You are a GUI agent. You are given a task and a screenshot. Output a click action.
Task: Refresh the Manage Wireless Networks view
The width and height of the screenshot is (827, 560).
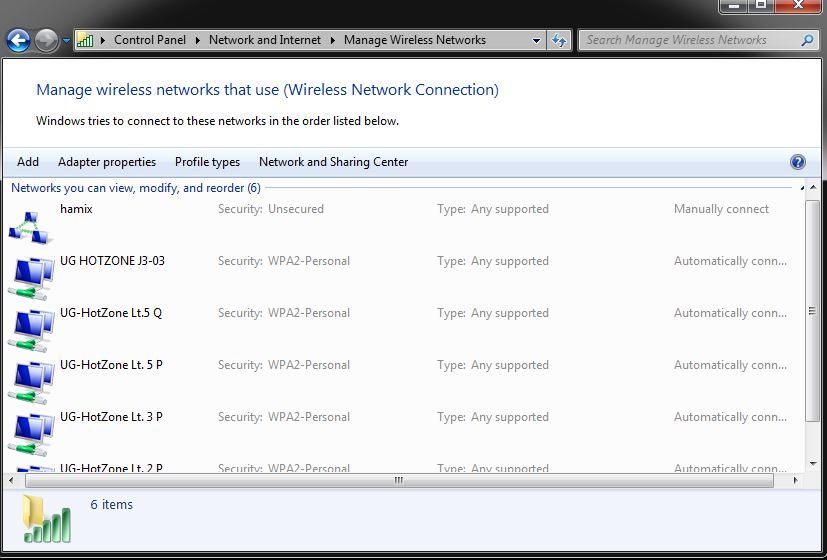click(x=559, y=40)
